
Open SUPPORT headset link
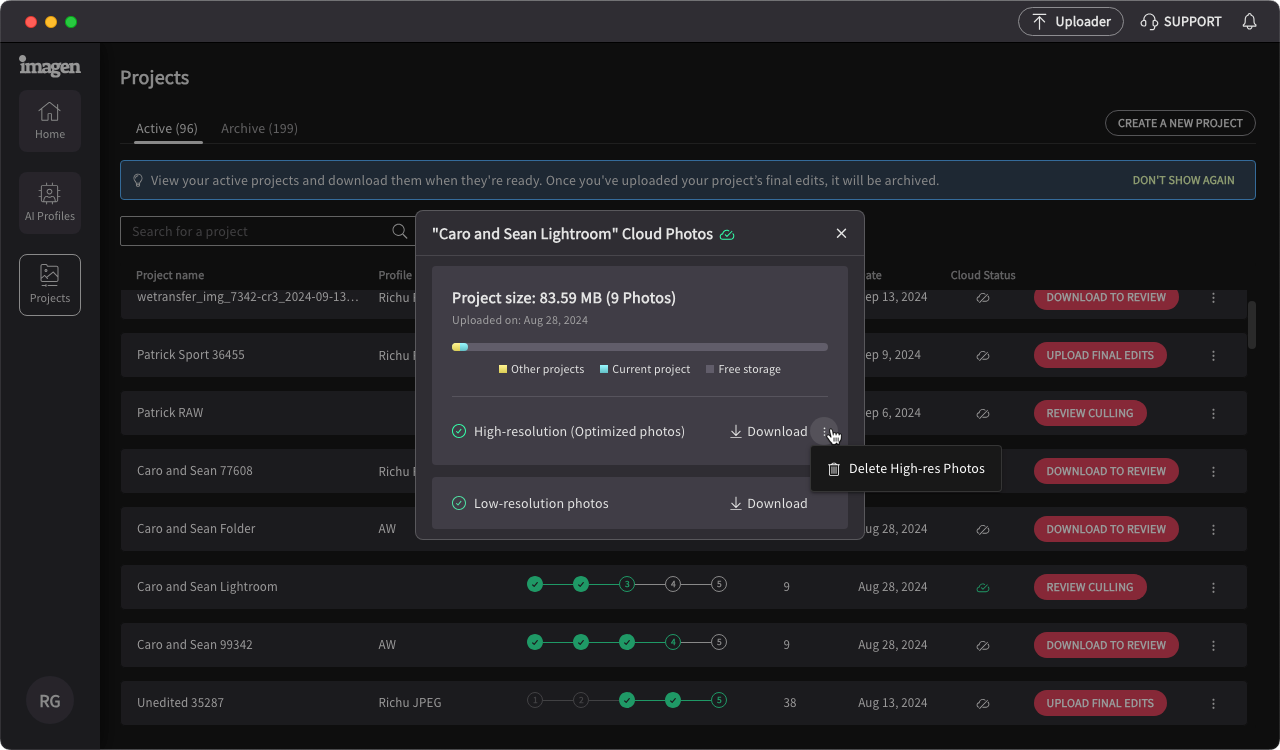pos(1181,21)
